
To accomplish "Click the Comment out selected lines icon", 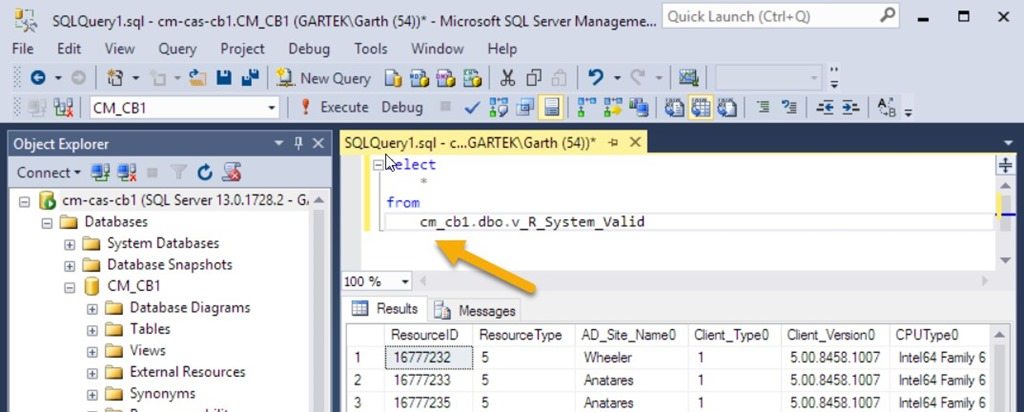I will tap(762, 107).
